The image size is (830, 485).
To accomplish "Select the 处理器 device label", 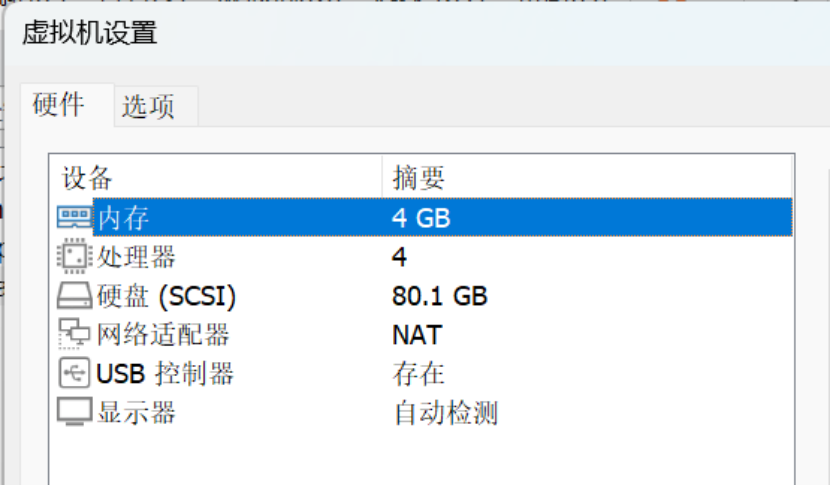I will point(136,257).
